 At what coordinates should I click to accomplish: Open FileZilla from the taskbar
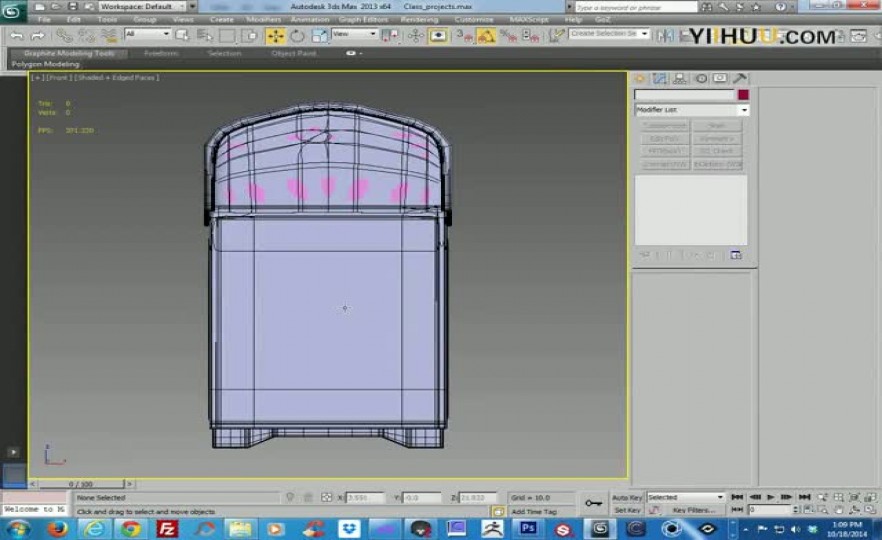tap(167, 529)
